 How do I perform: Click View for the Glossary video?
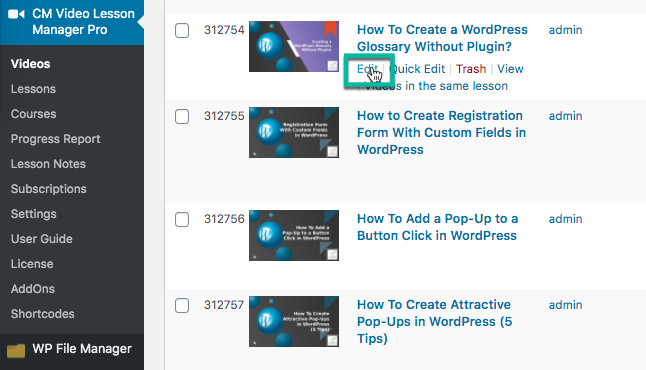point(510,69)
